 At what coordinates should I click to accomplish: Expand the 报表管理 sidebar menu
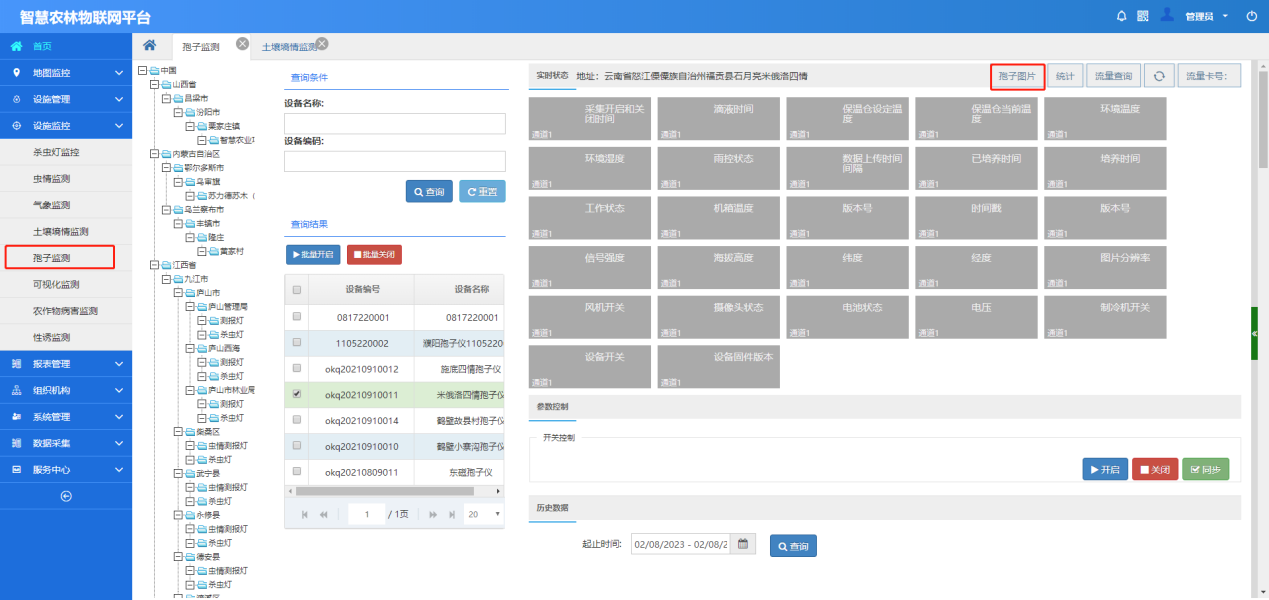[66, 364]
